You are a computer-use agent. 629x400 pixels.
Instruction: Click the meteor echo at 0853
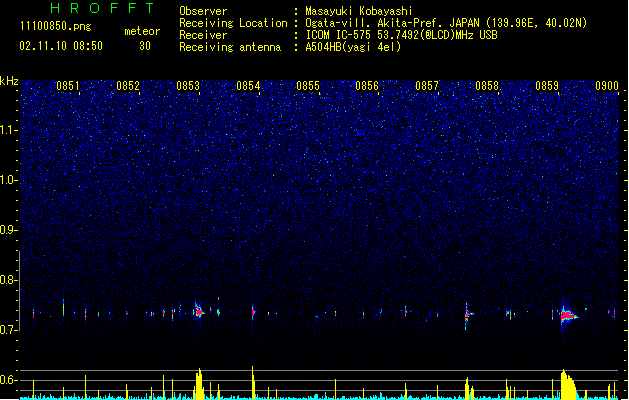coord(199,311)
